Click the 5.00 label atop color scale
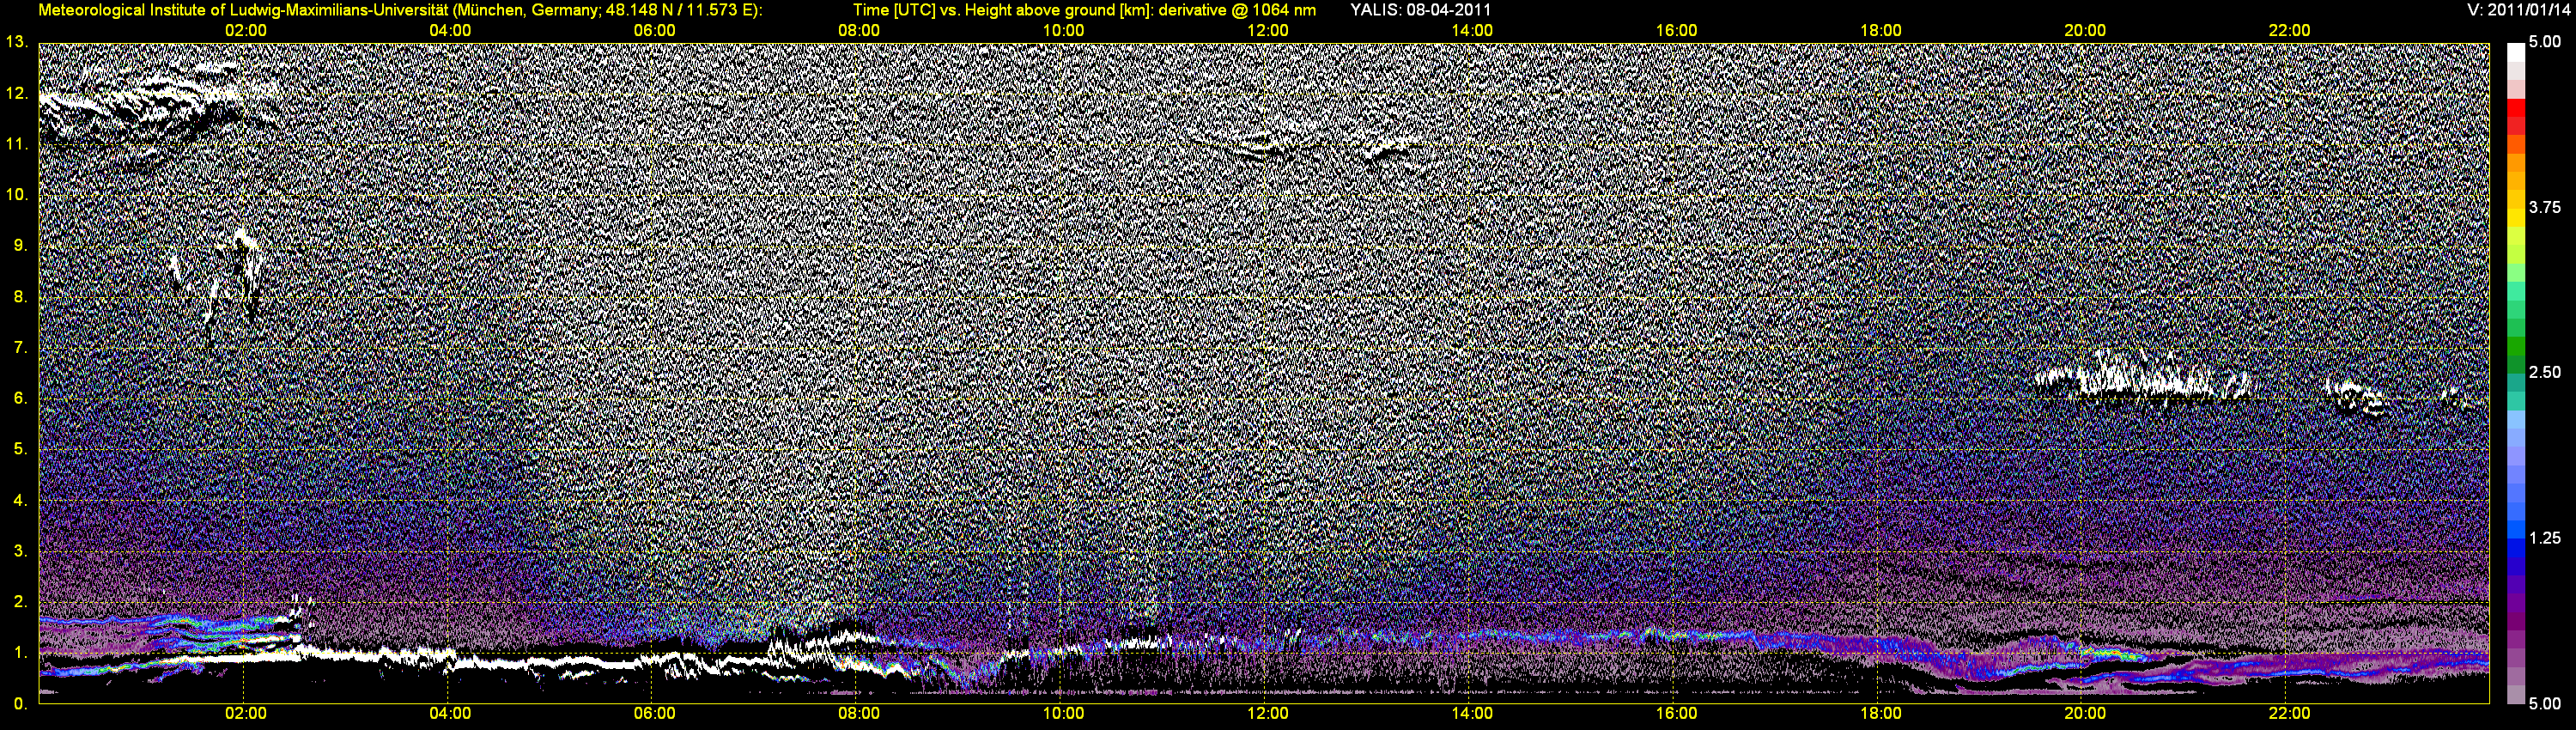 pos(2545,42)
